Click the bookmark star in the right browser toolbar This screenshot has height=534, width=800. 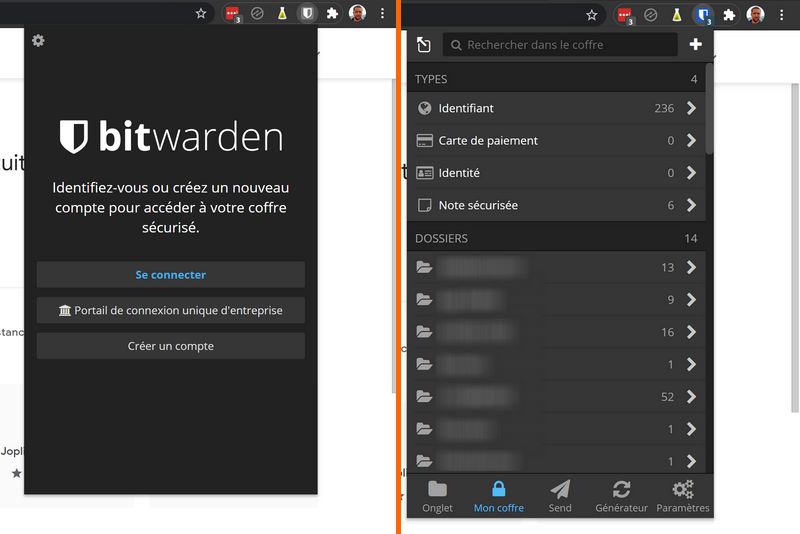click(x=592, y=15)
